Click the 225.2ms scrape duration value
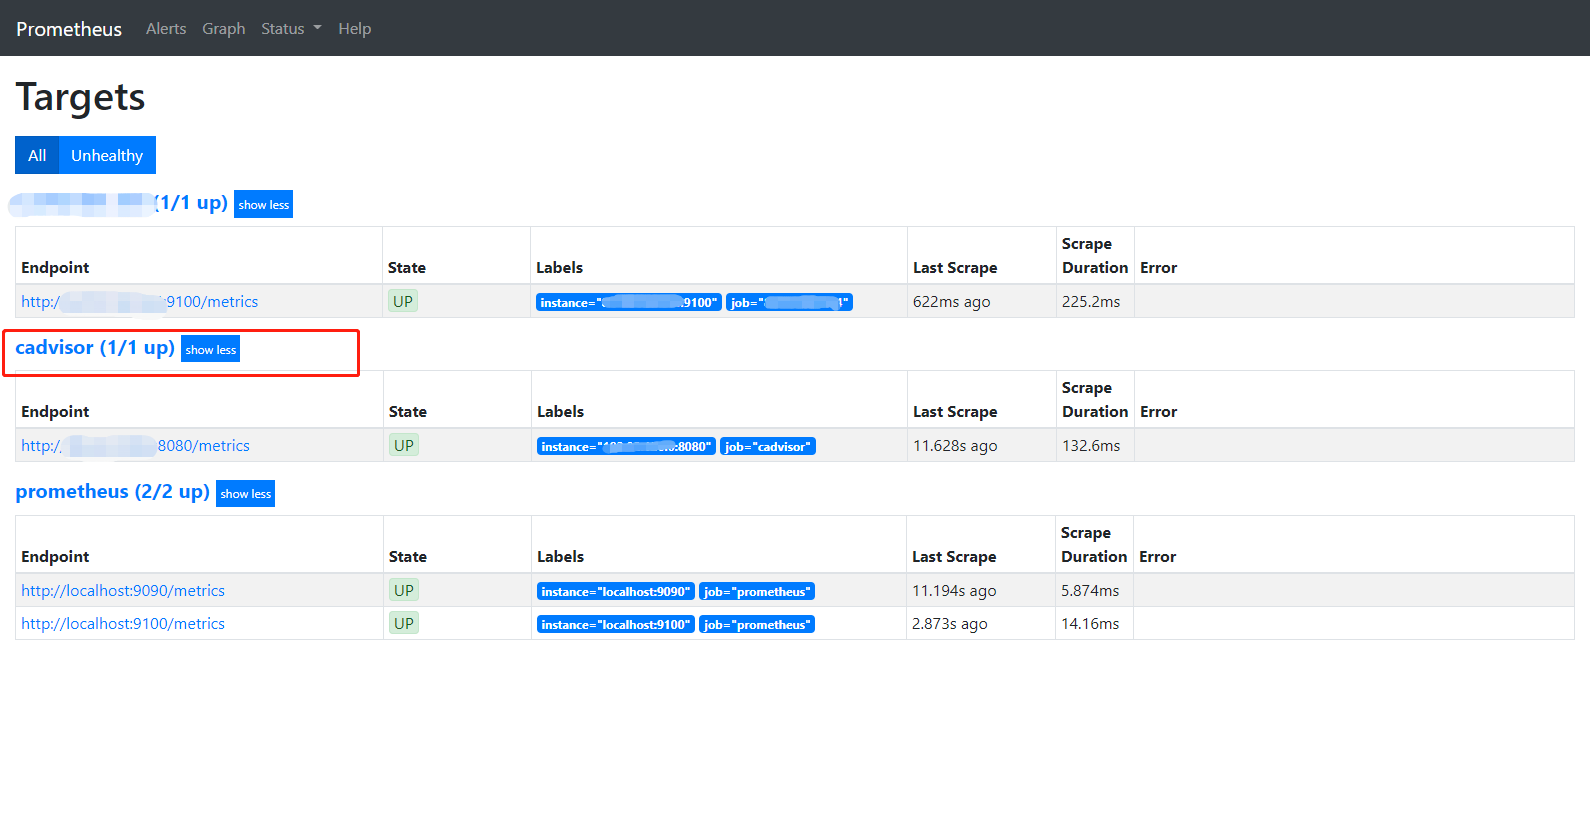Image resolution: width=1590 pixels, height=833 pixels. click(x=1091, y=301)
